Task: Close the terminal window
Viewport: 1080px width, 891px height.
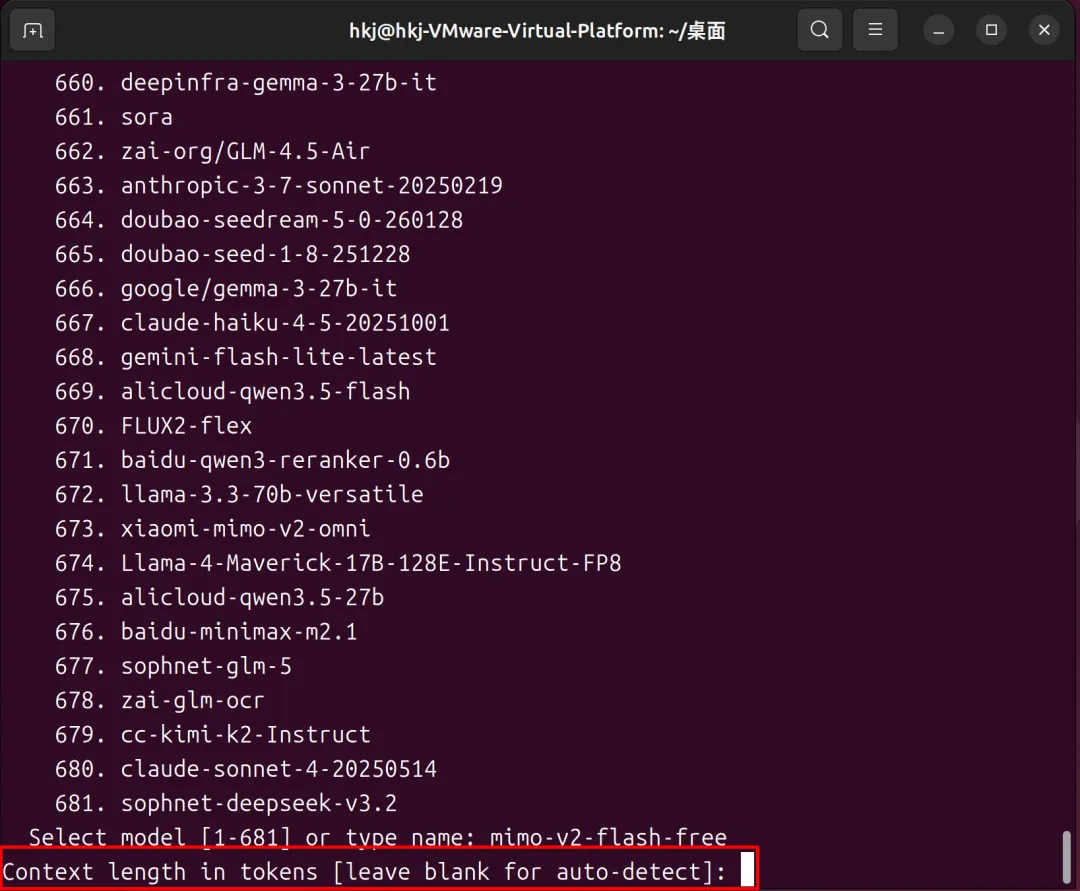Action: point(1044,30)
